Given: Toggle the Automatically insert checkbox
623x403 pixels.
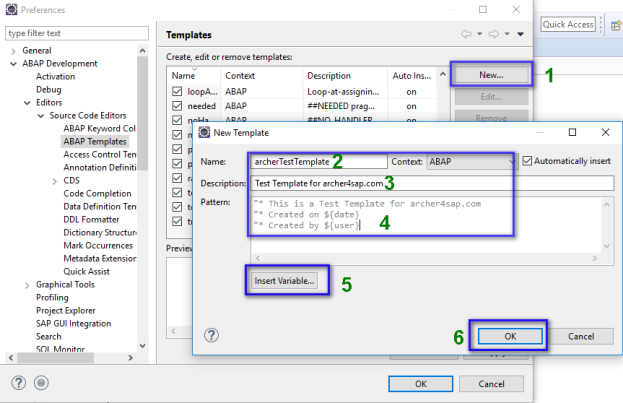Looking at the screenshot, I should tap(527, 161).
